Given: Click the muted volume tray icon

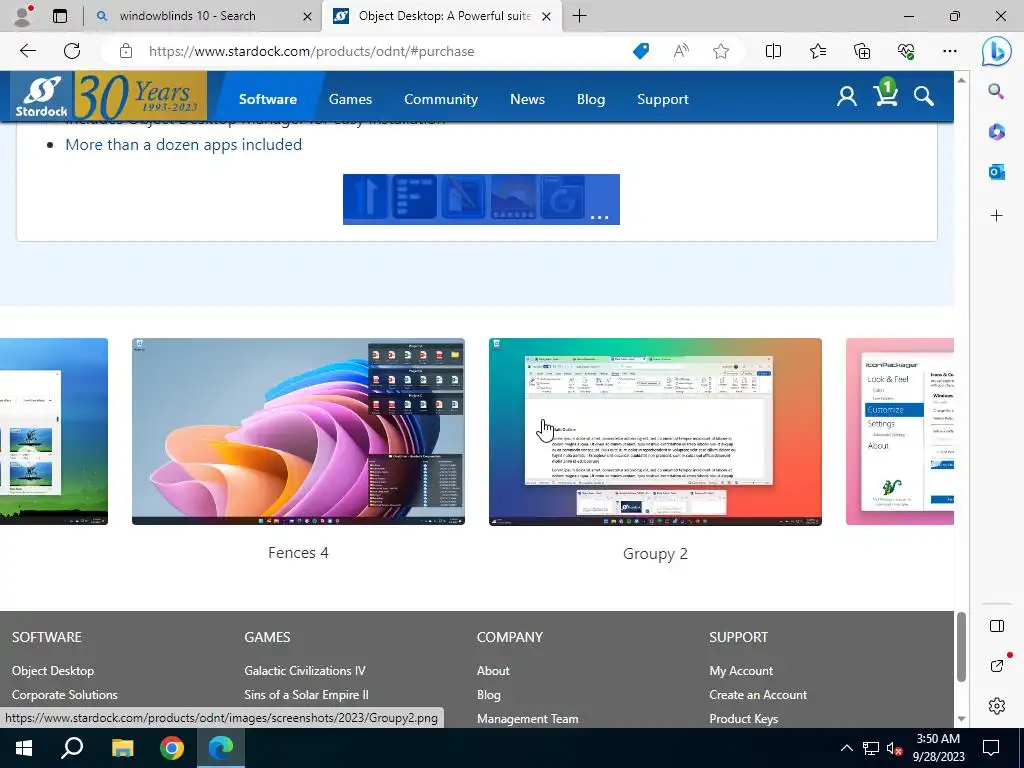Looking at the screenshot, I should [895, 748].
